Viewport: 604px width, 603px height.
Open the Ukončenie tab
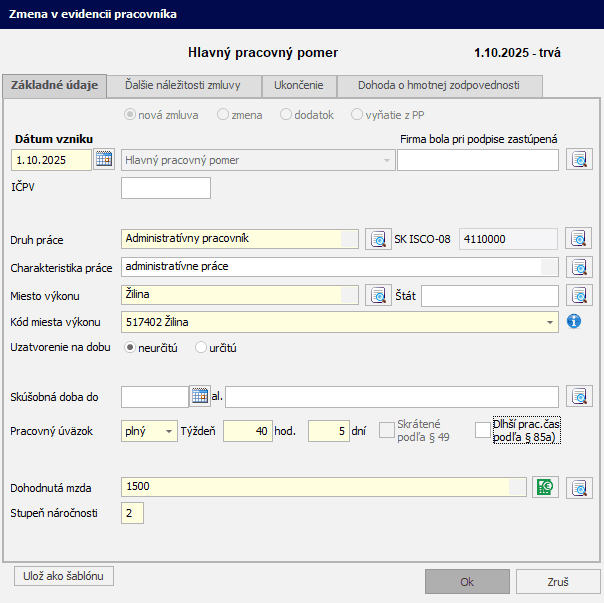click(299, 86)
